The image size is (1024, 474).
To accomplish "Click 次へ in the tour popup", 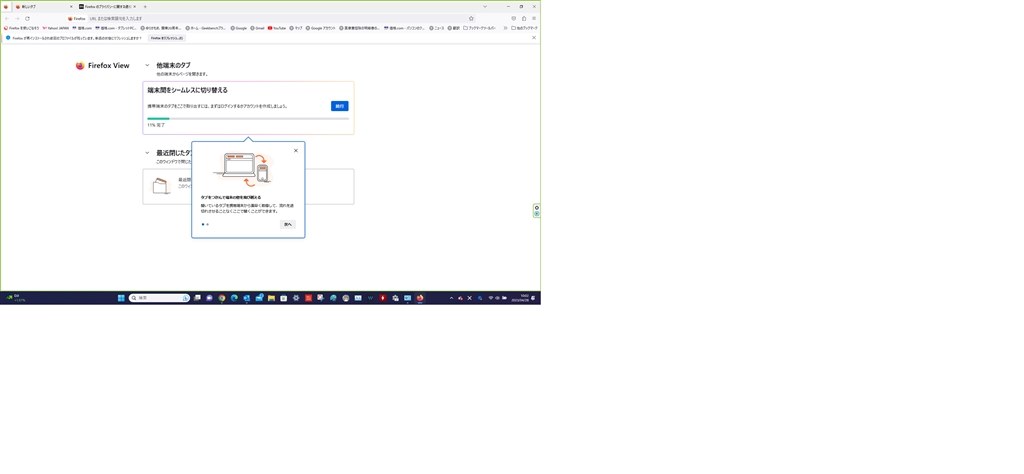I will [x=288, y=224].
